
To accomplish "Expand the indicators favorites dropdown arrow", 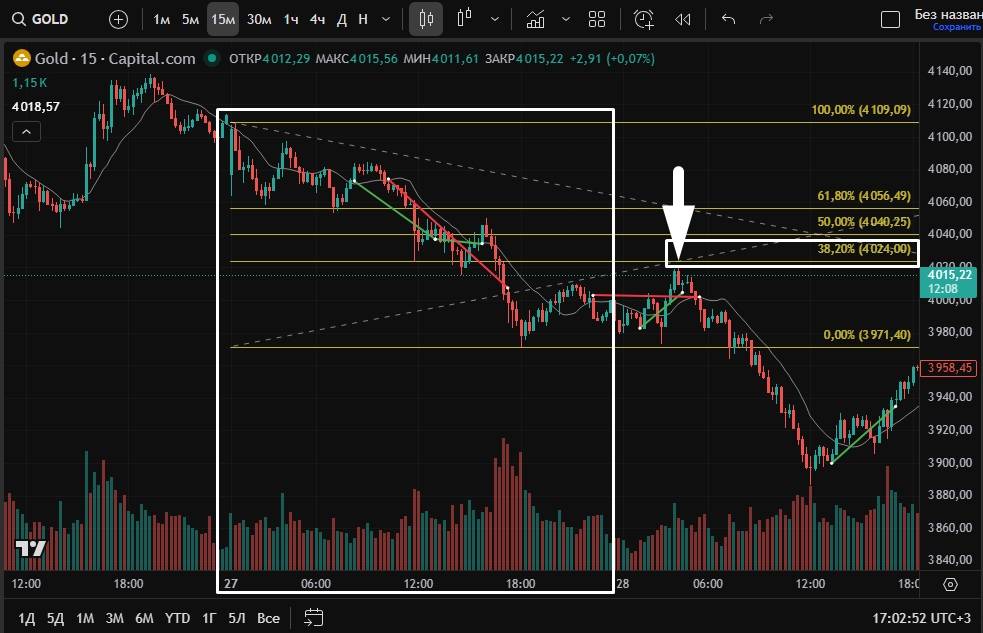I will point(566,19).
